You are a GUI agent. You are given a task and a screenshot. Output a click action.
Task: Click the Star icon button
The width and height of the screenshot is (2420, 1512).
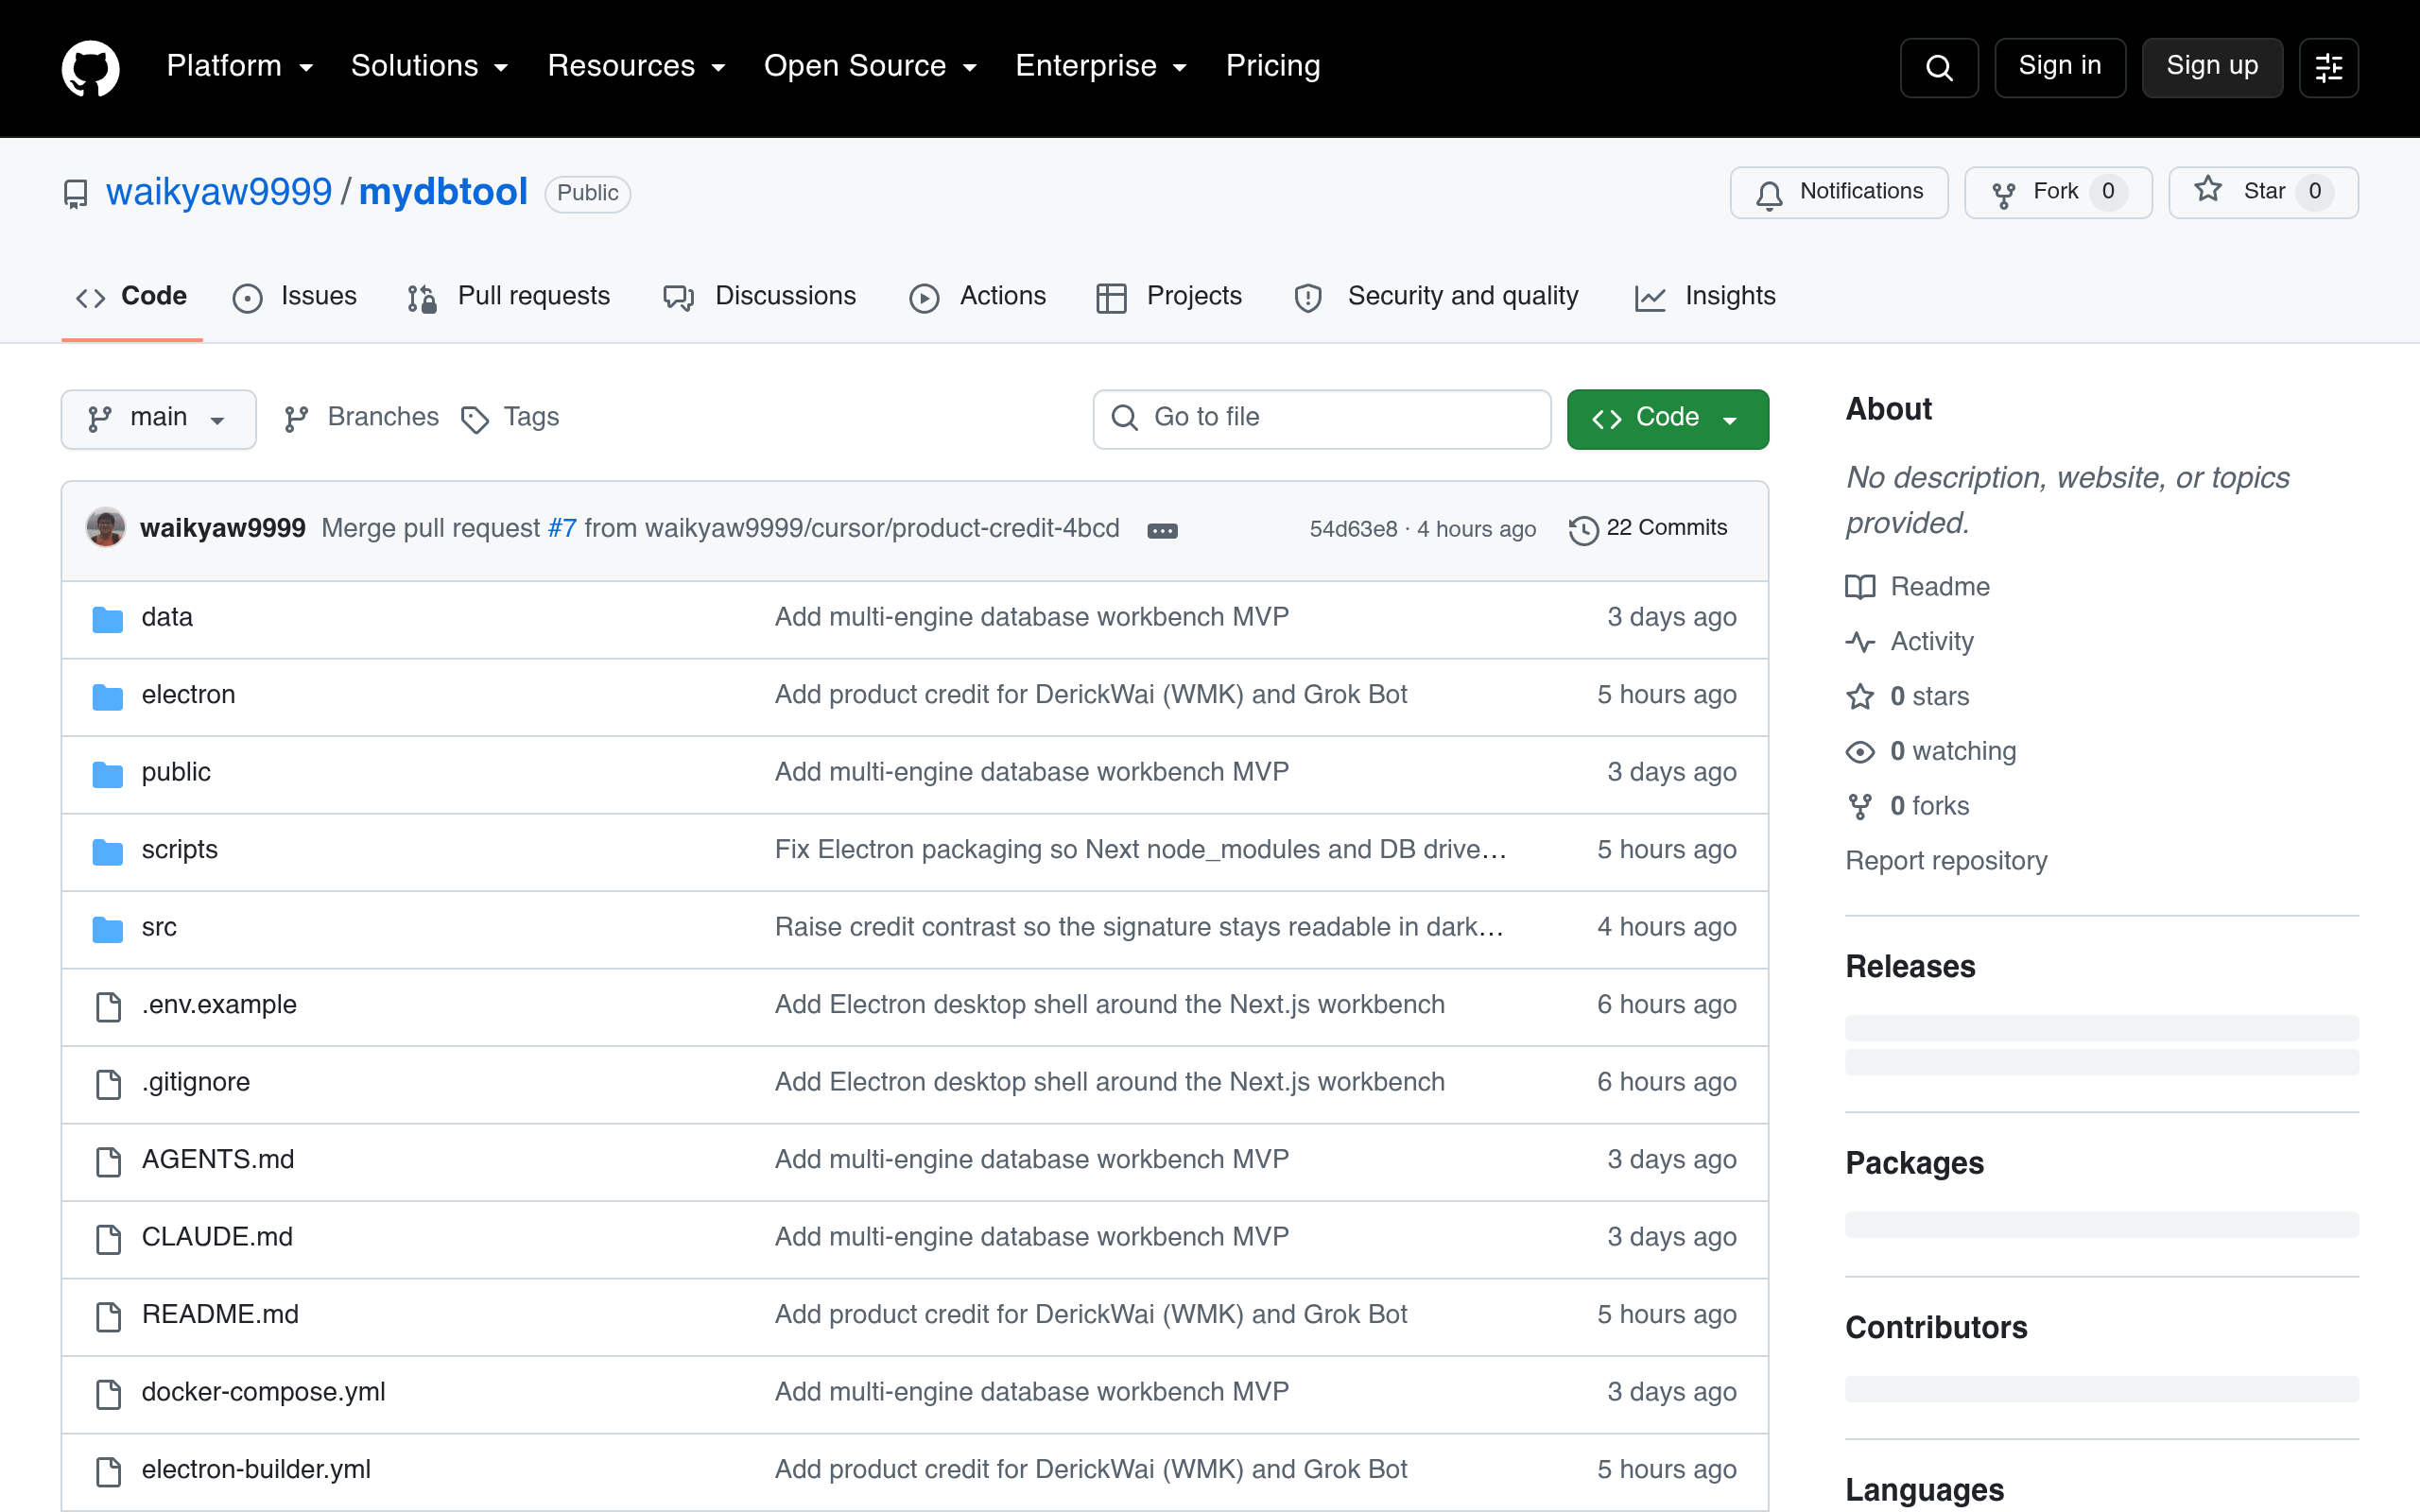(x=2263, y=192)
